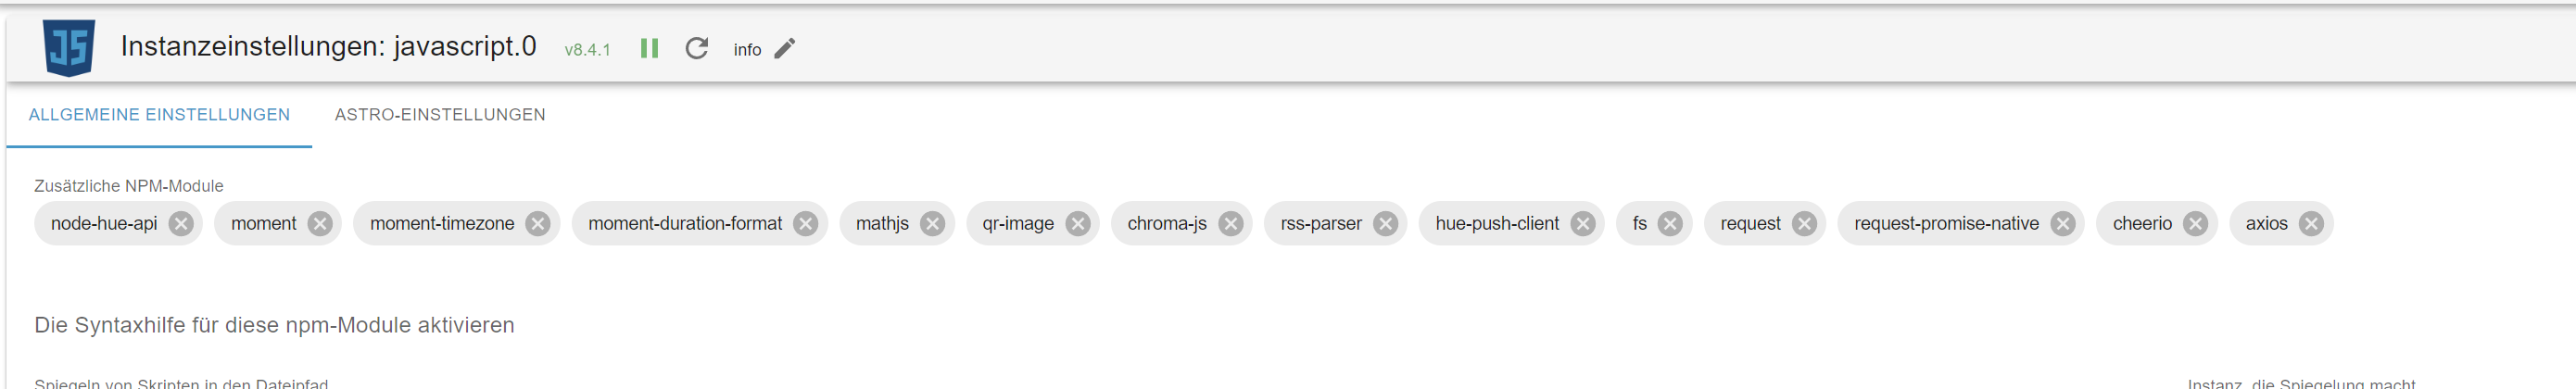The height and width of the screenshot is (389, 2576).
Task: Remove the chroma-js module
Action: coord(1231,223)
